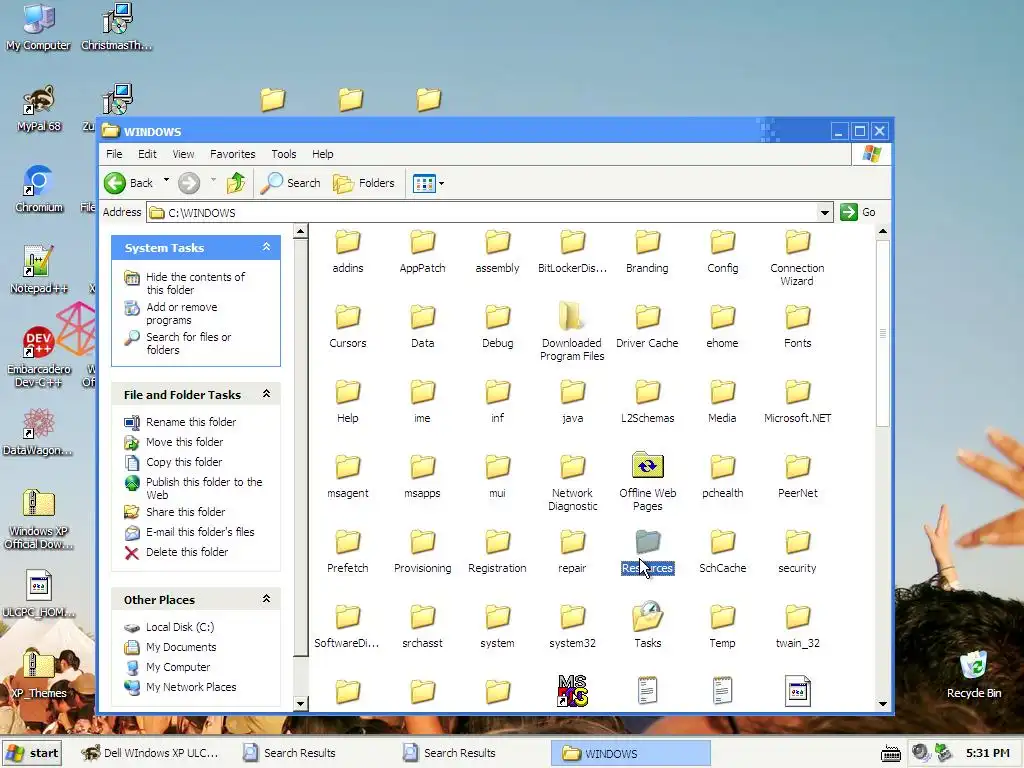Open the Search toolbar button
The width and height of the screenshot is (1024, 768).
tap(290, 183)
